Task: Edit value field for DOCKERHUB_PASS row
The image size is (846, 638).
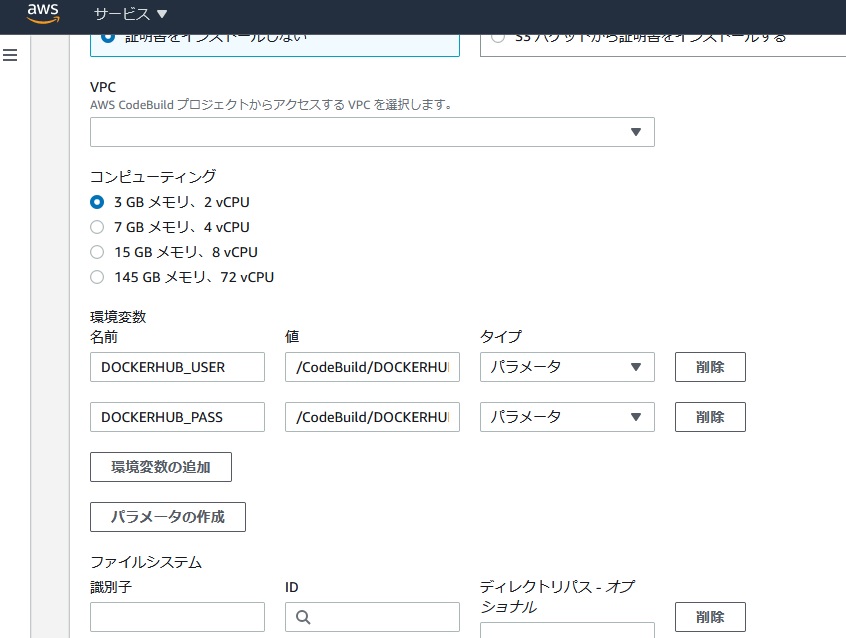Action: (x=372, y=417)
